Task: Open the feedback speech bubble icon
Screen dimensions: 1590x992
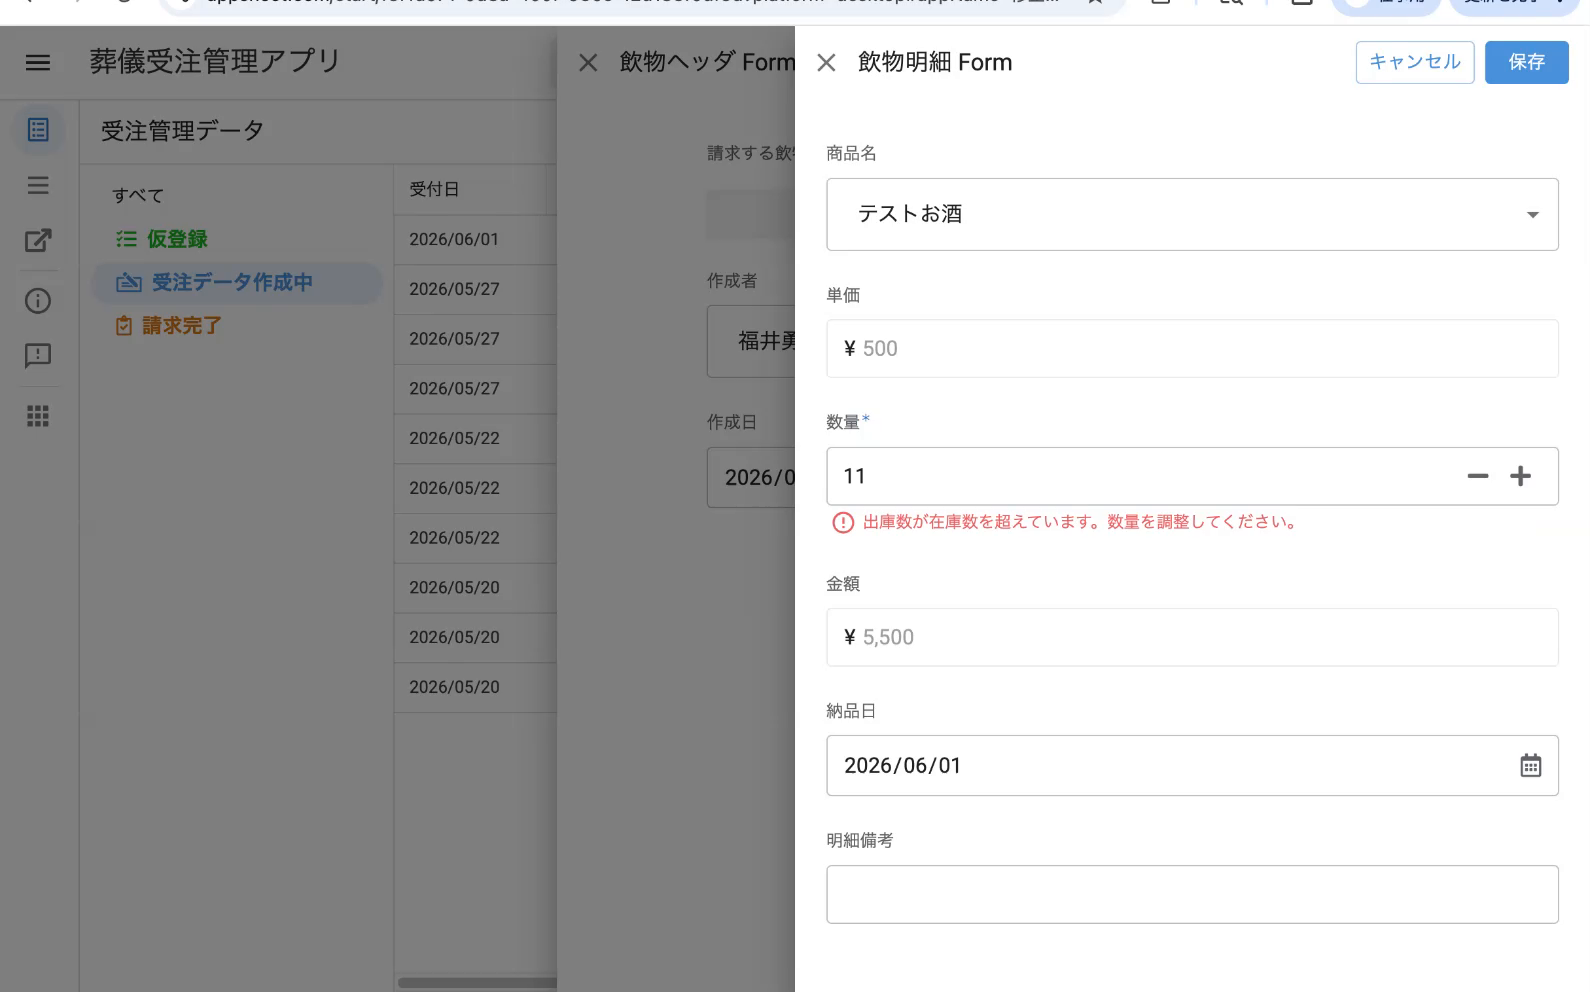Action: pyautogui.click(x=38, y=356)
